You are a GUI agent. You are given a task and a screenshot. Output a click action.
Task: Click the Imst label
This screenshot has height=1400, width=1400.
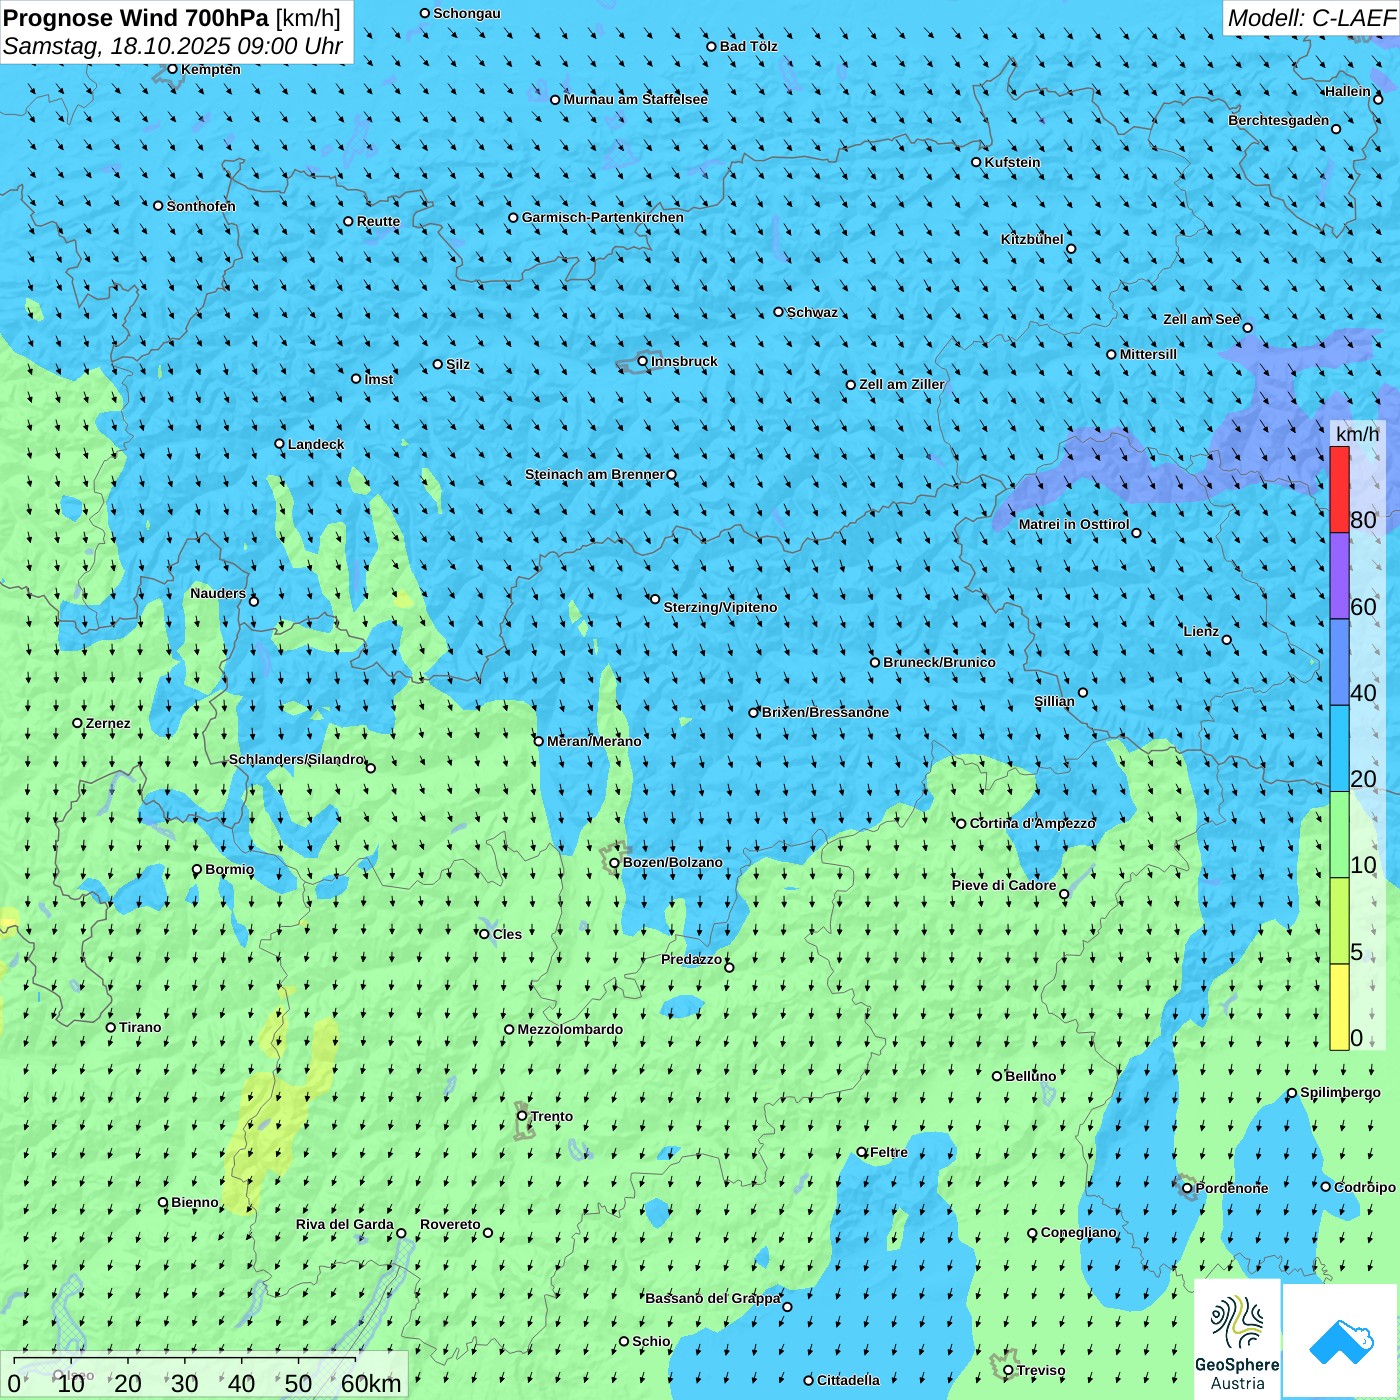(x=379, y=379)
